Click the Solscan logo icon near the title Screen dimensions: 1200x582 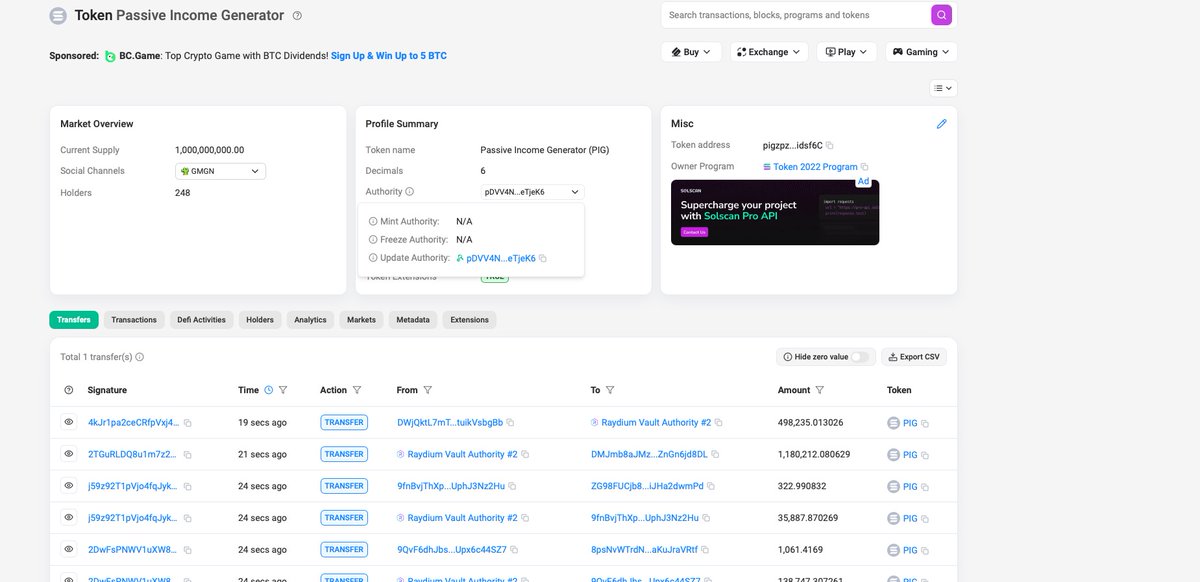point(58,16)
